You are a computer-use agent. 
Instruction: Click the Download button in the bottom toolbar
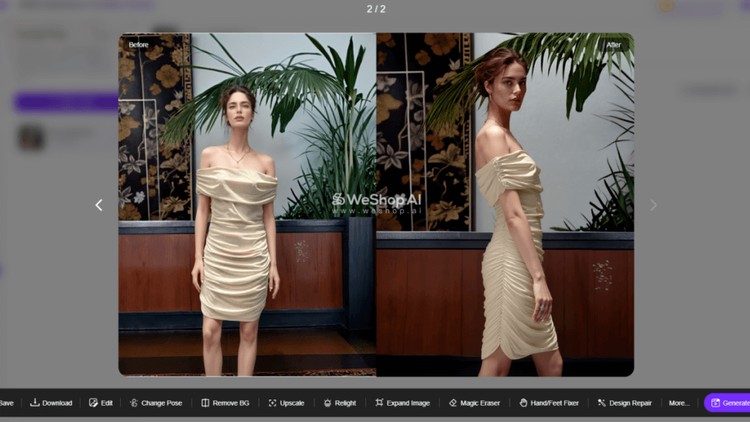[x=51, y=403]
